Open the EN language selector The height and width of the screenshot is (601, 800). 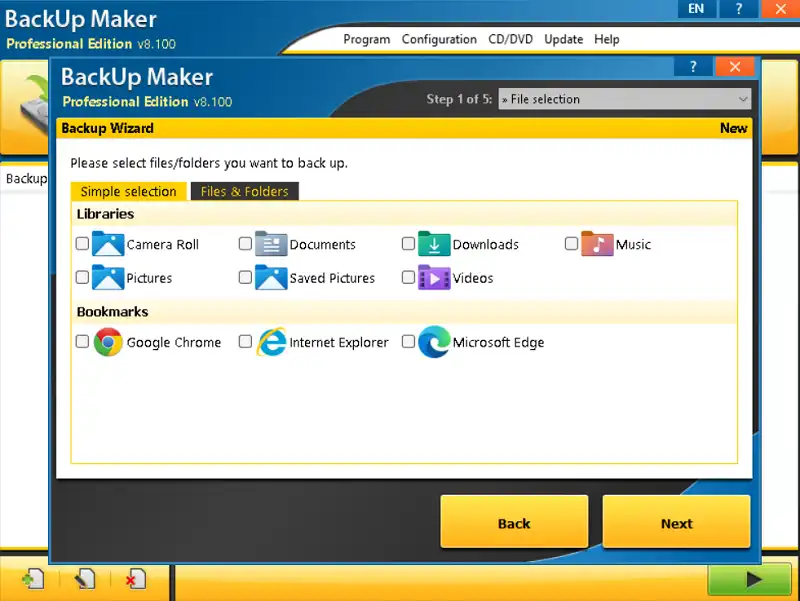(697, 9)
